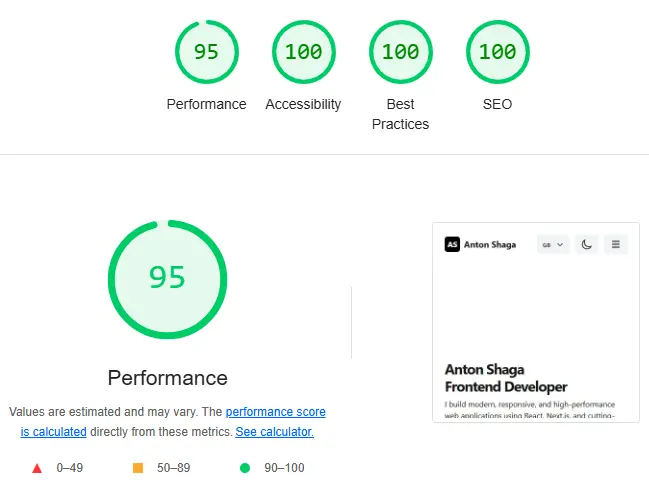Click the "See calculator." link
Image resolution: width=649 pixels, height=499 pixels.
[x=274, y=432]
